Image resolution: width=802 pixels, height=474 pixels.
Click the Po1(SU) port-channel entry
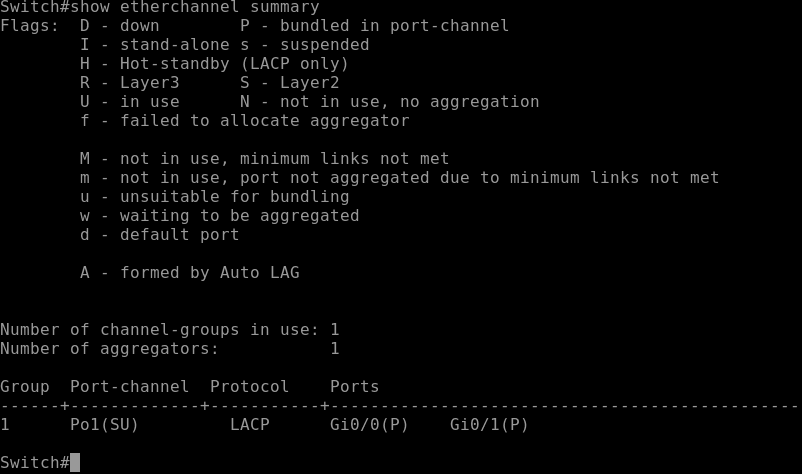point(104,424)
